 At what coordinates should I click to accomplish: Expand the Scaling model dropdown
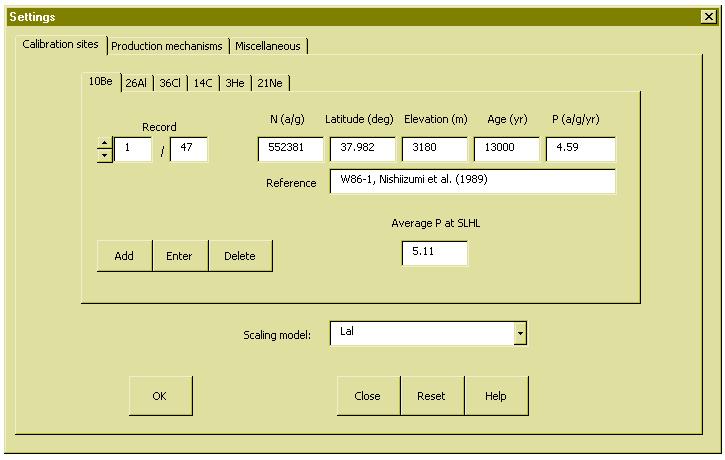pyautogui.click(x=519, y=334)
